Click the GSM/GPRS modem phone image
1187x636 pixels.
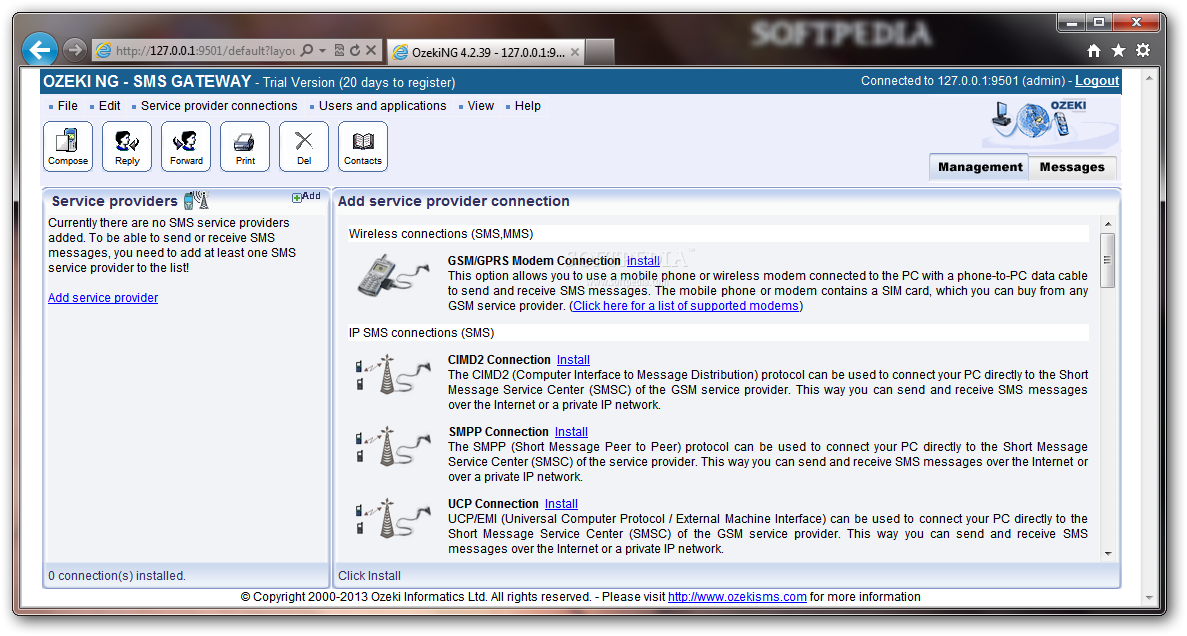(393, 276)
